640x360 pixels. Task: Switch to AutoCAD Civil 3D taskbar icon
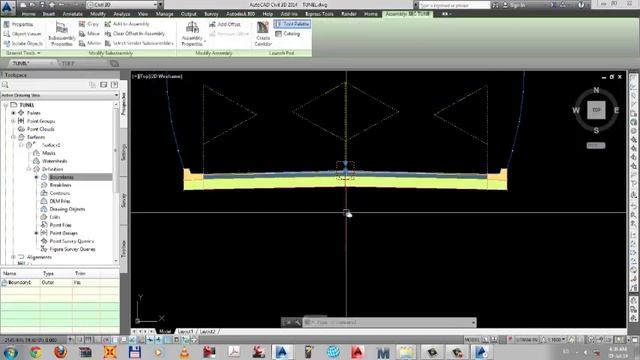(x=282, y=352)
